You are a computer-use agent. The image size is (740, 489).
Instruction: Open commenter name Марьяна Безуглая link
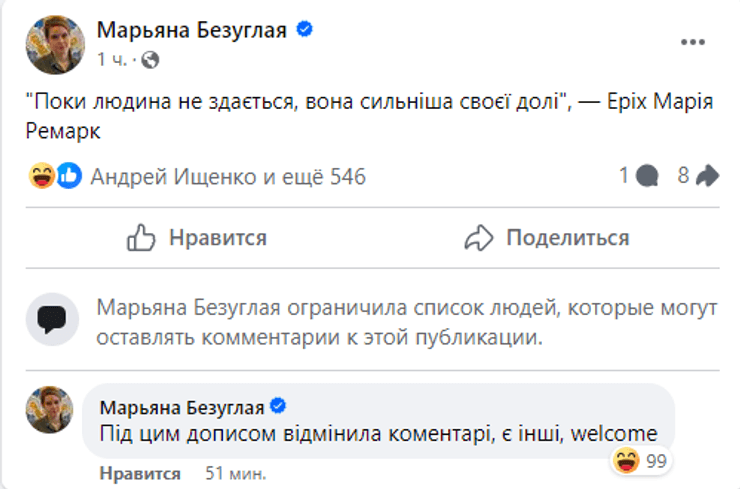pyautogui.click(x=183, y=407)
